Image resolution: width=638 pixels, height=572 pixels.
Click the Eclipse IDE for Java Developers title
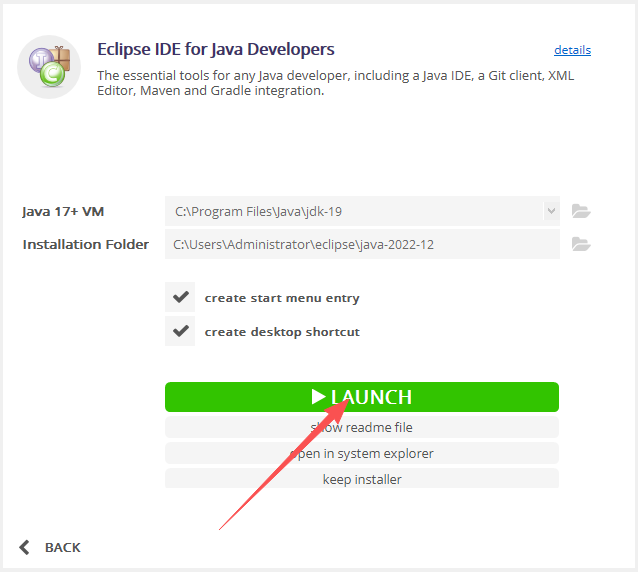tap(216, 49)
